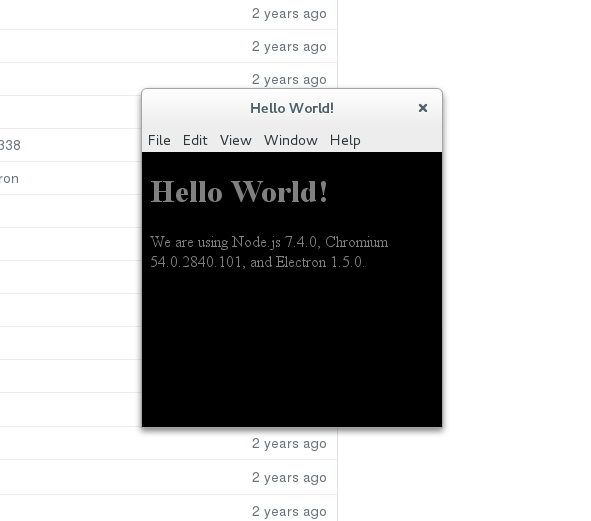
Task: Open the File menu
Action: click(x=159, y=140)
